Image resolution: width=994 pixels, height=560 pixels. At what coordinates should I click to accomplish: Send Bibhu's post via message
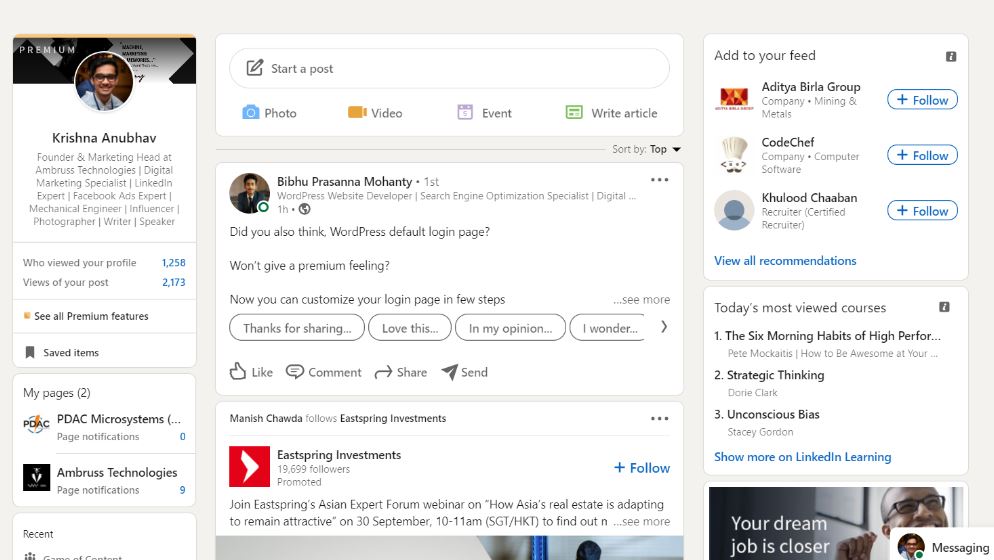pyautogui.click(x=464, y=372)
